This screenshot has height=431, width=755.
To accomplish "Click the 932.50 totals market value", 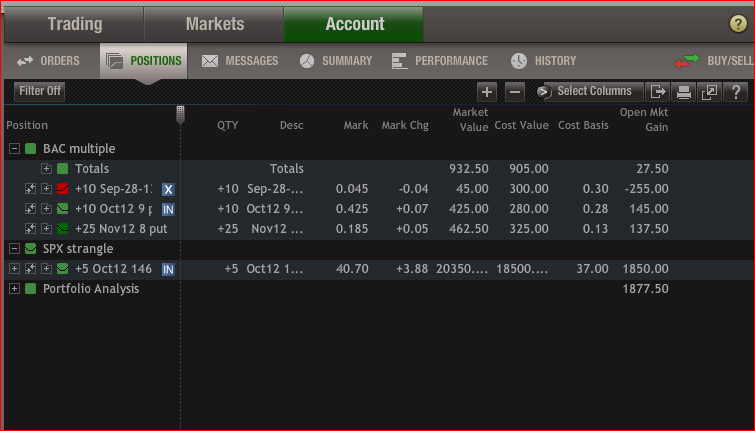I will coord(469,169).
